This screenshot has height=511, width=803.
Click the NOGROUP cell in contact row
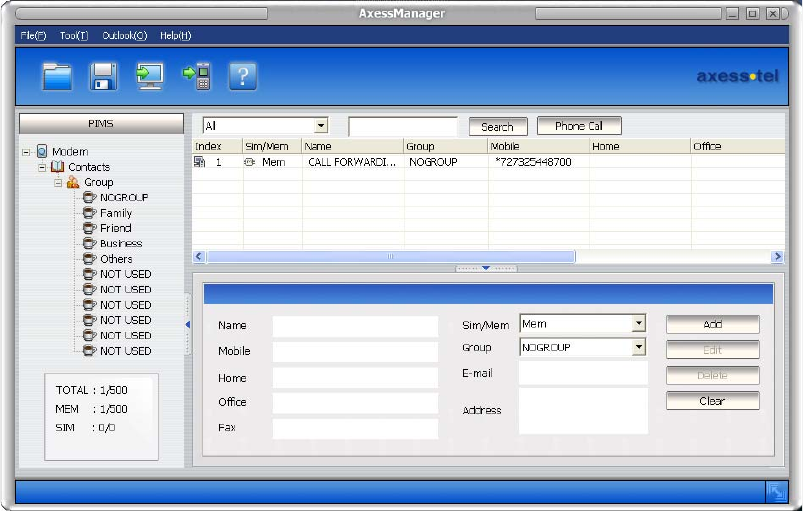433,162
